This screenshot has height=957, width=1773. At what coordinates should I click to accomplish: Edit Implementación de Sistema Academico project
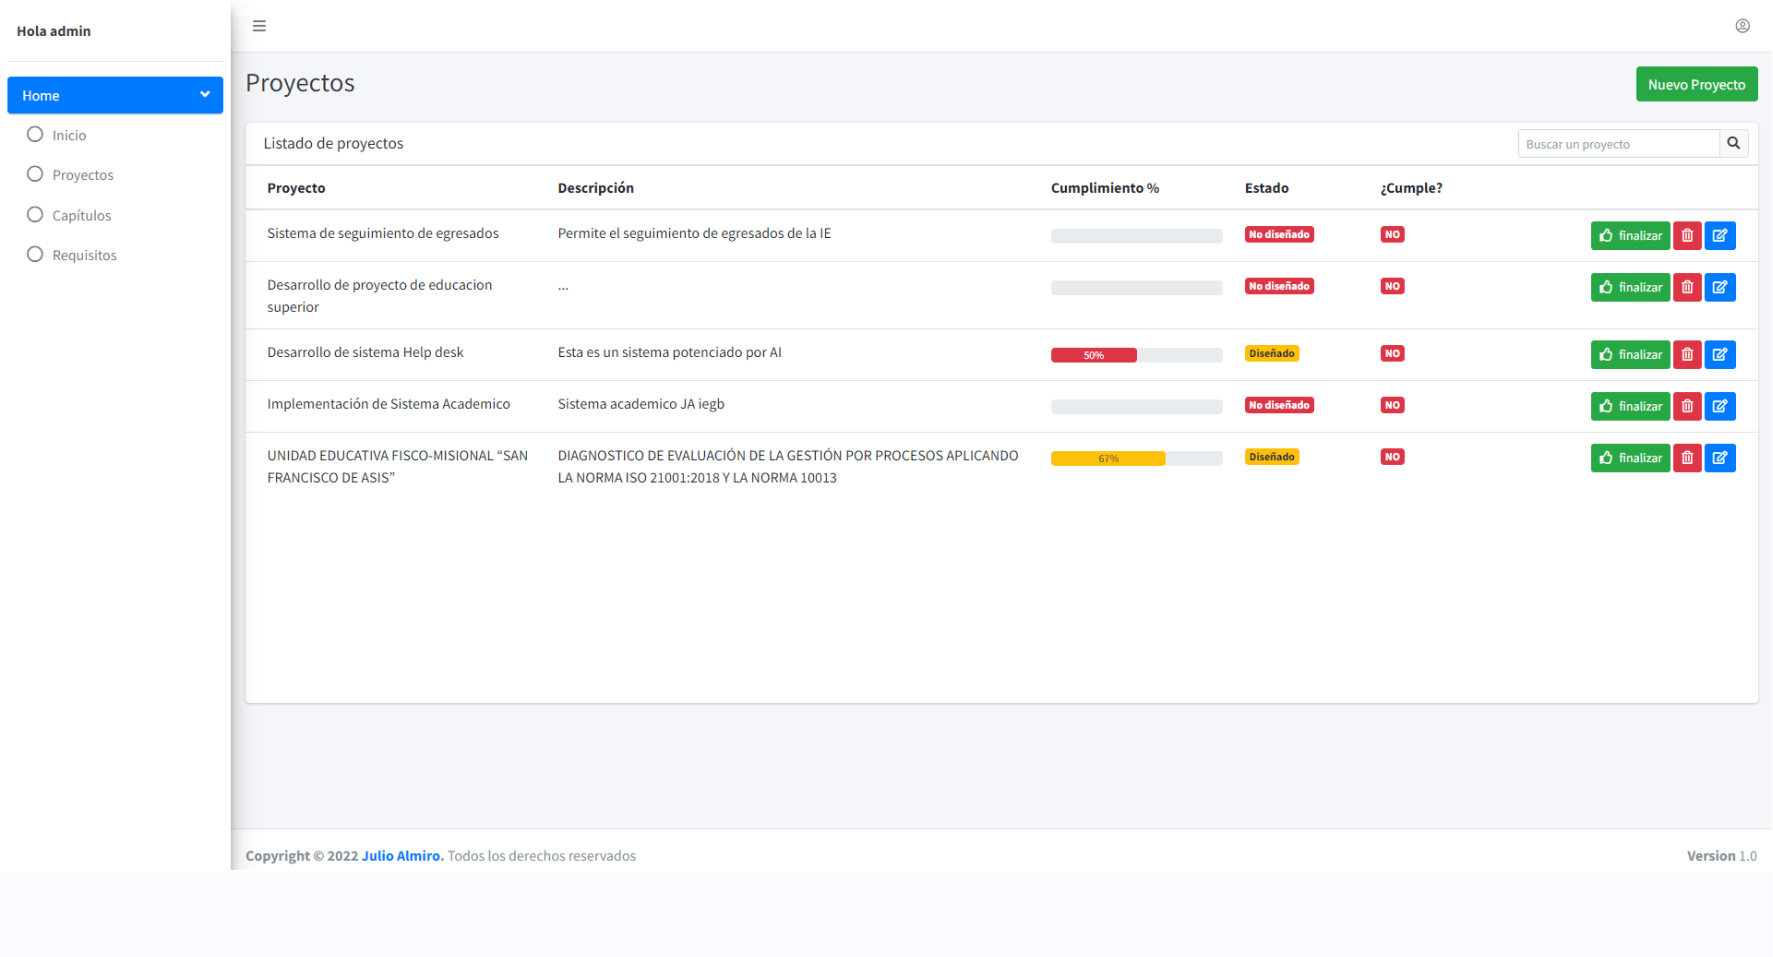(1720, 407)
